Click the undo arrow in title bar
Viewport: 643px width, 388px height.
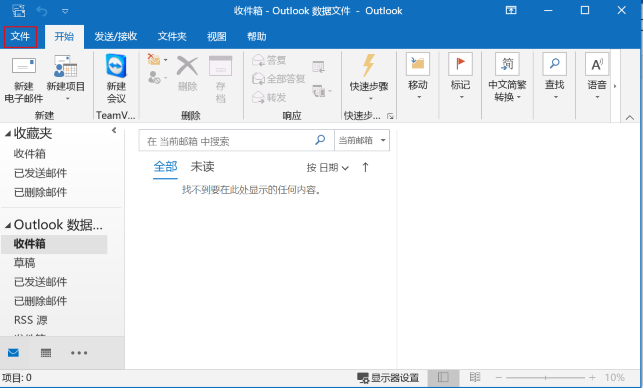click(42, 11)
